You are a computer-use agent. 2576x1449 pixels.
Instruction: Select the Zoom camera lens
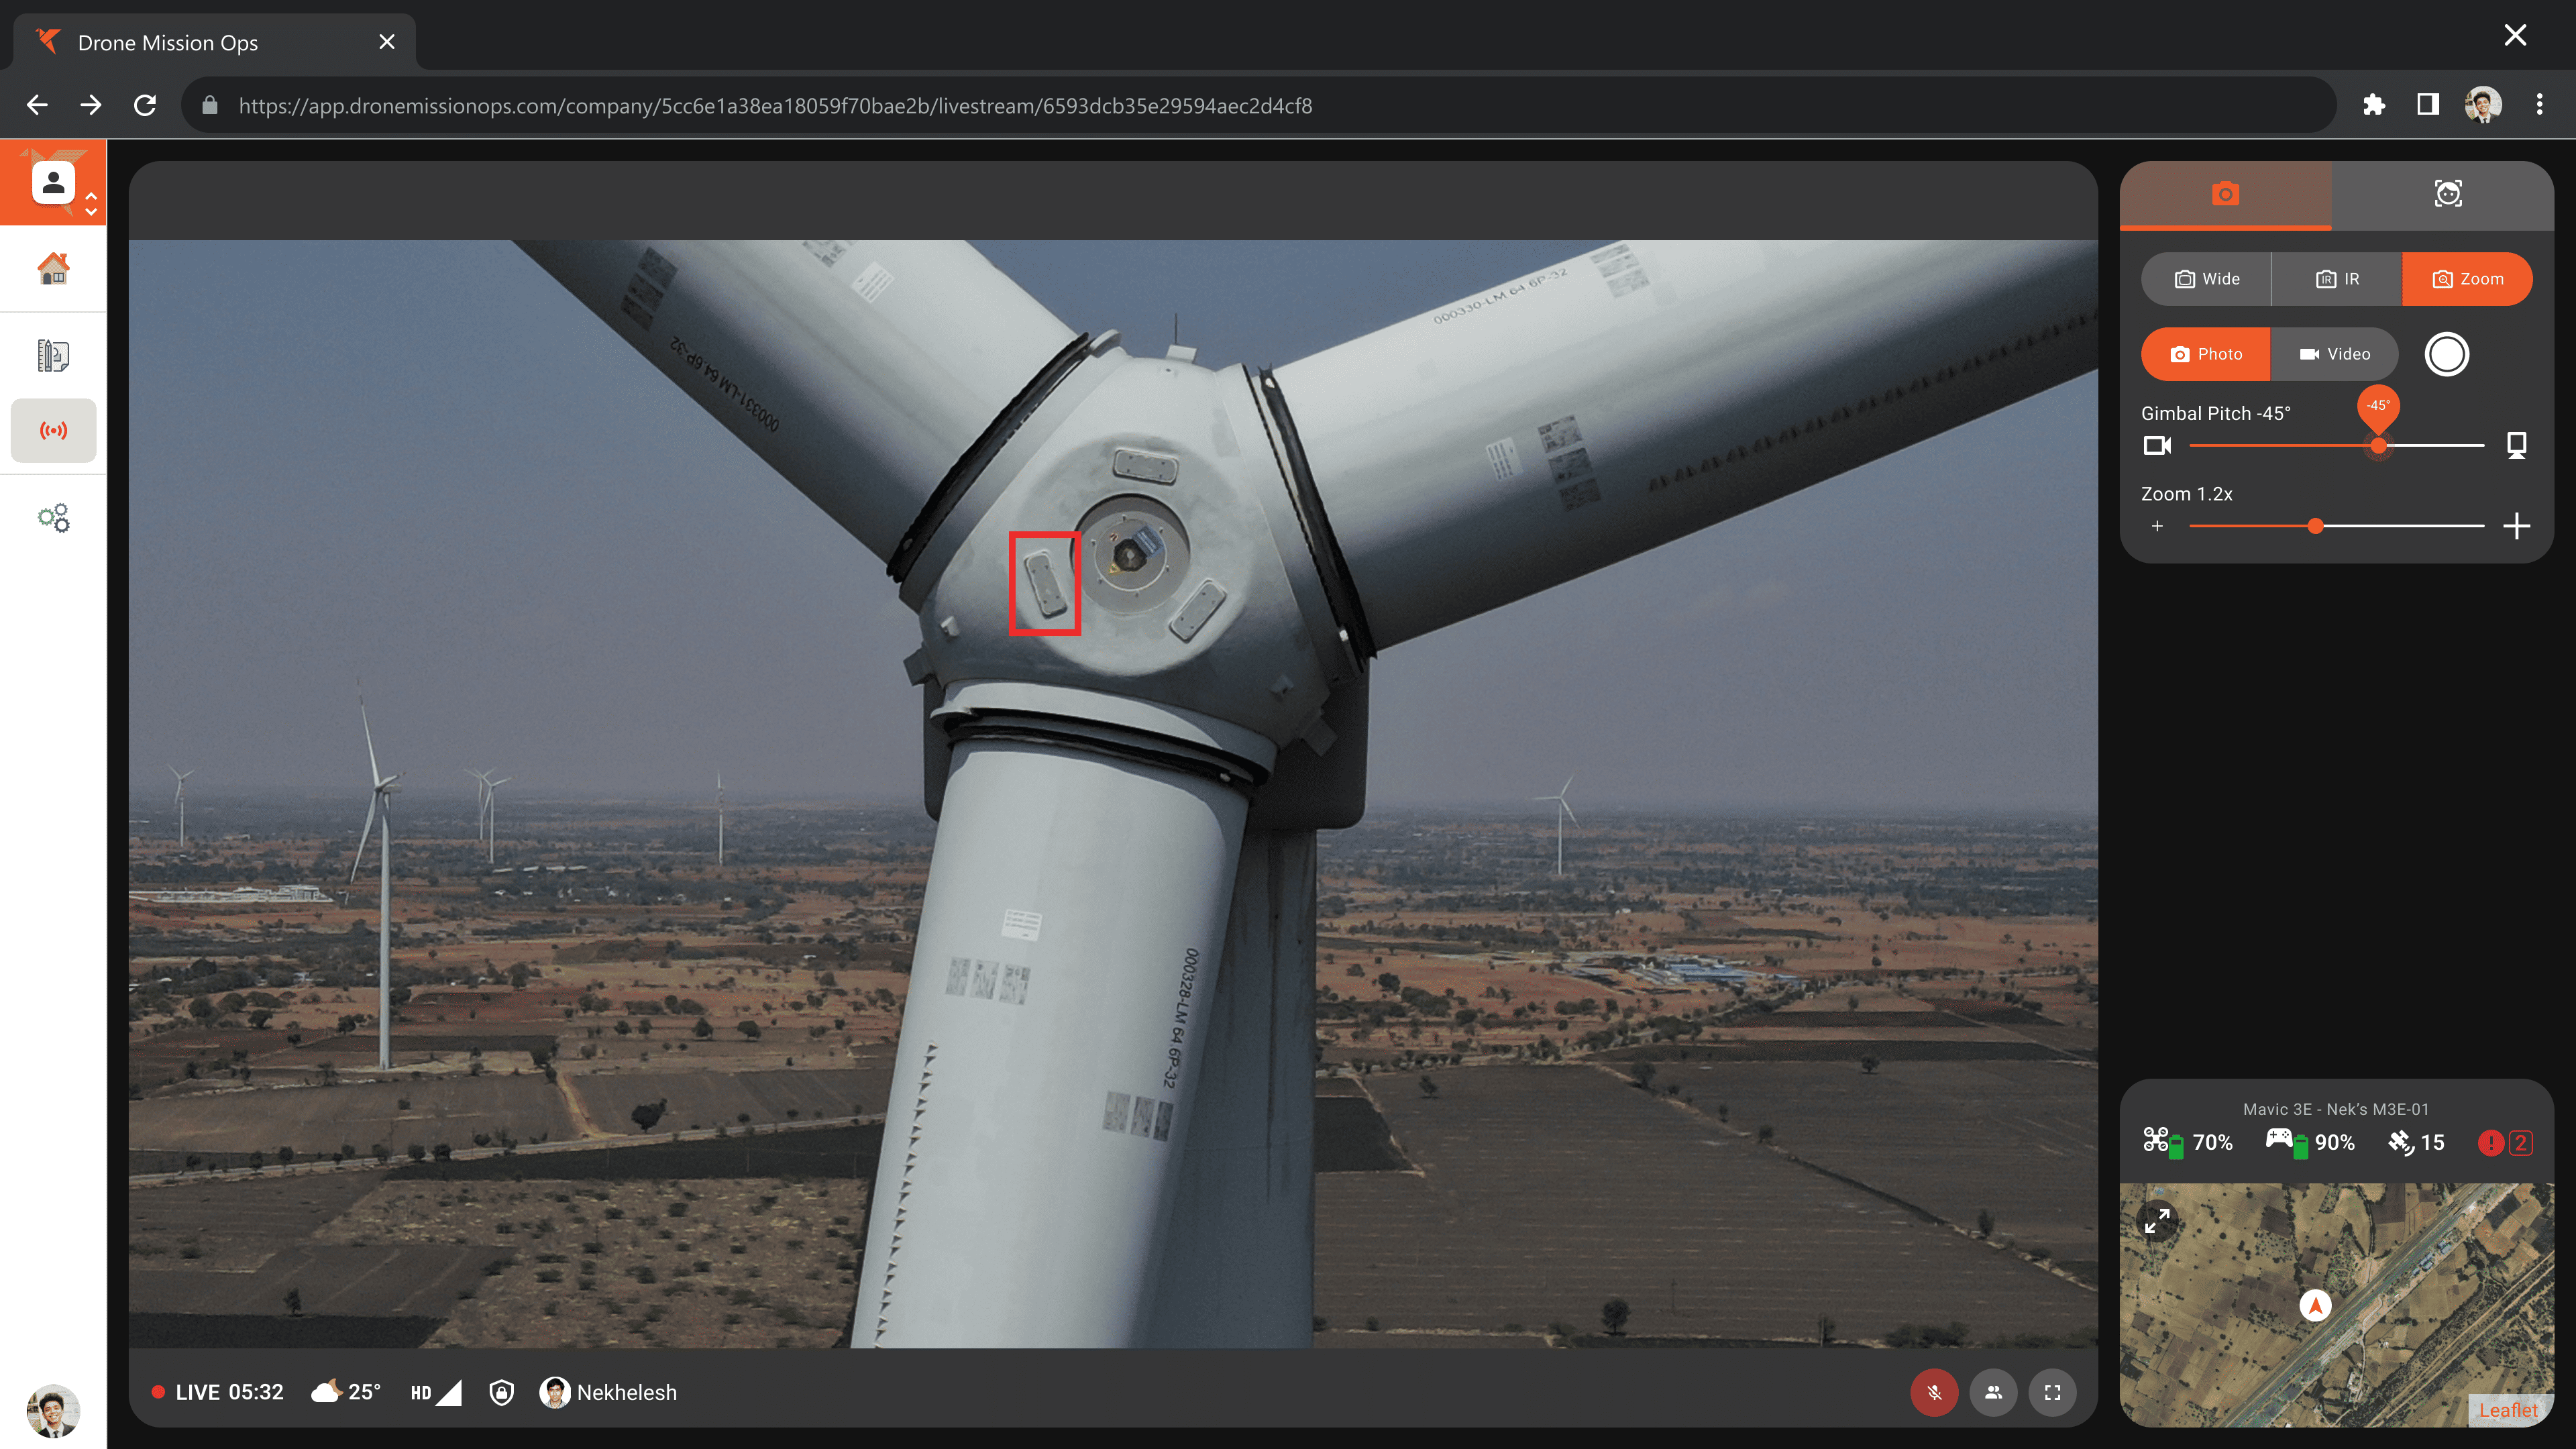tap(2467, 279)
